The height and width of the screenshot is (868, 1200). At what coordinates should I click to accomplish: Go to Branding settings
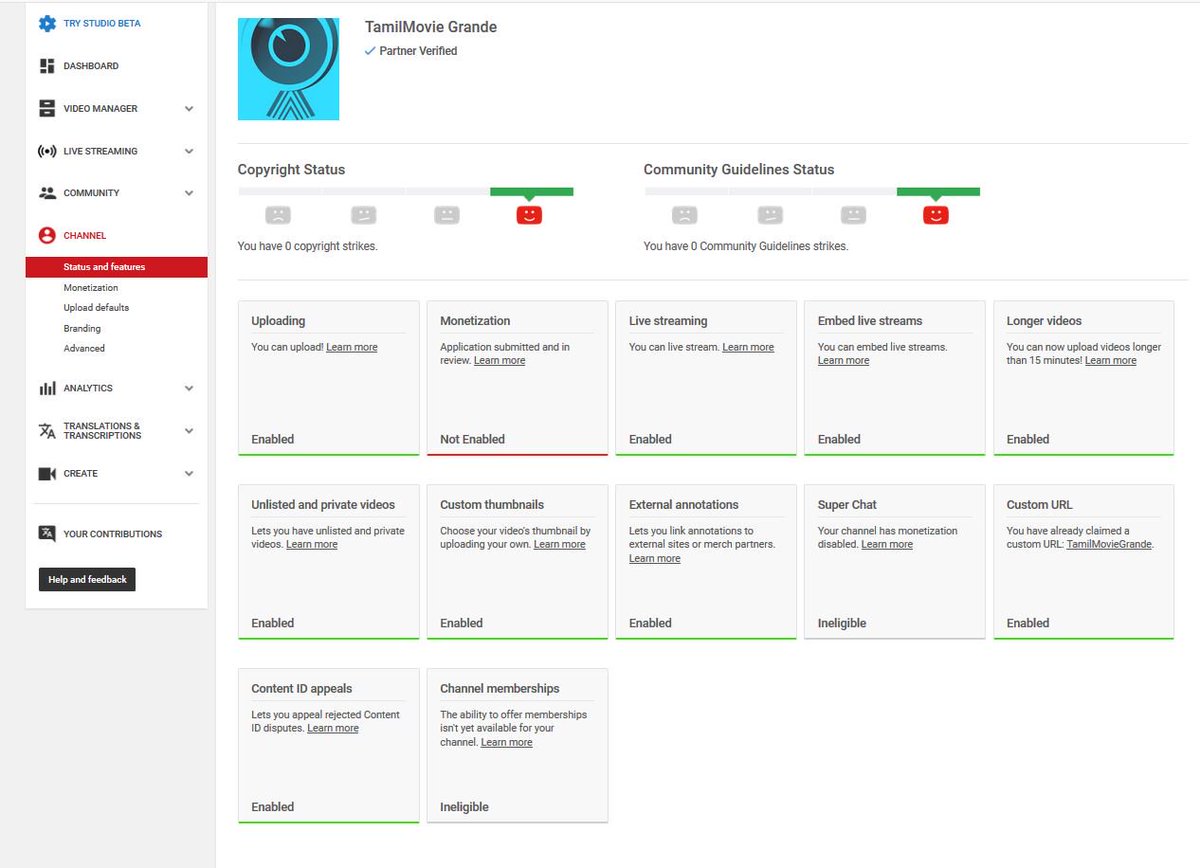click(82, 328)
